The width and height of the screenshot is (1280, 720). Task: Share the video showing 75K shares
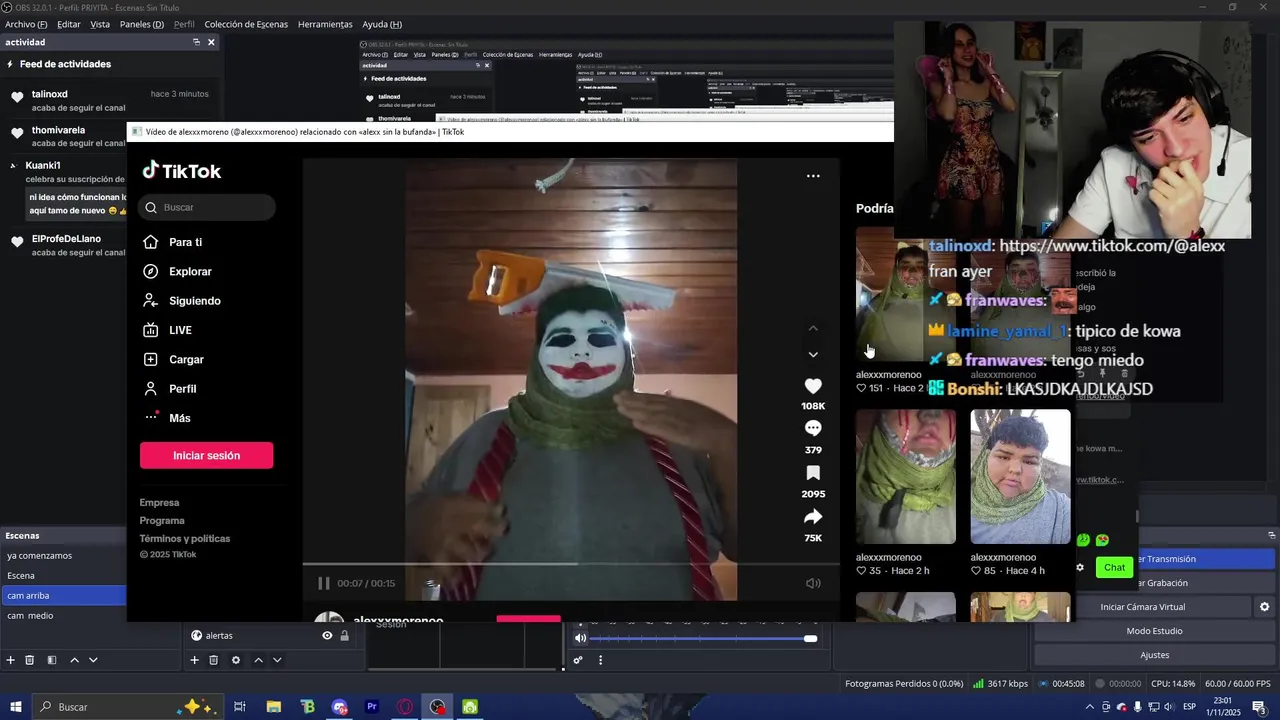(813, 517)
